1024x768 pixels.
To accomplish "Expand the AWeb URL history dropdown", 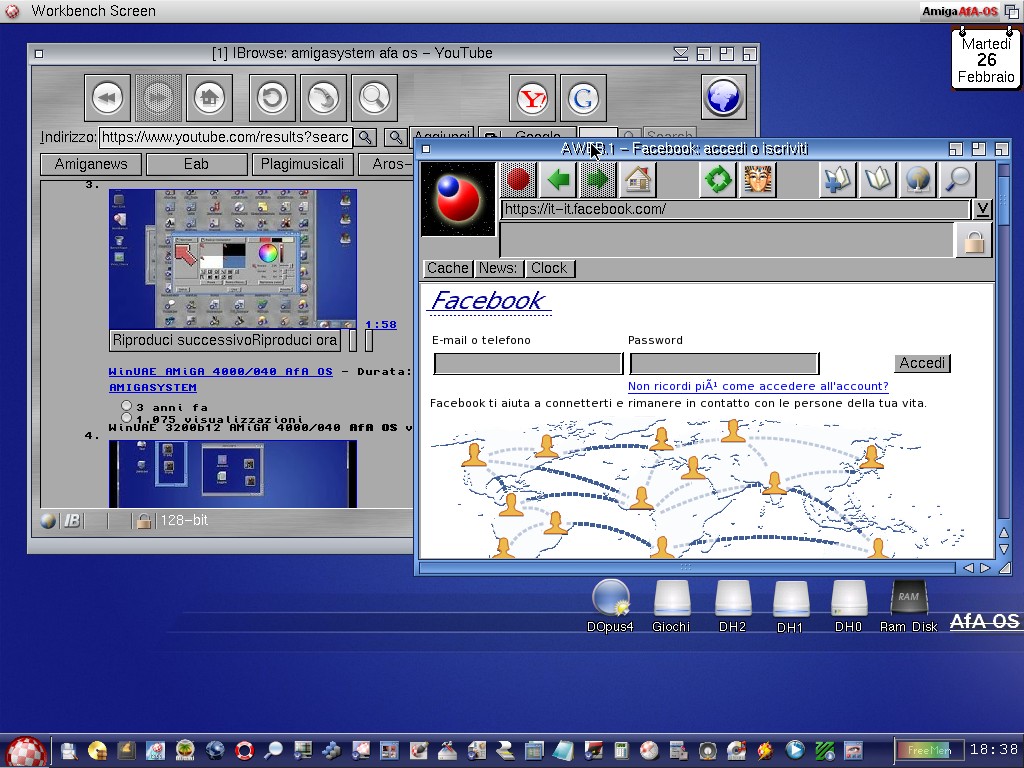I will click(983, 209).
